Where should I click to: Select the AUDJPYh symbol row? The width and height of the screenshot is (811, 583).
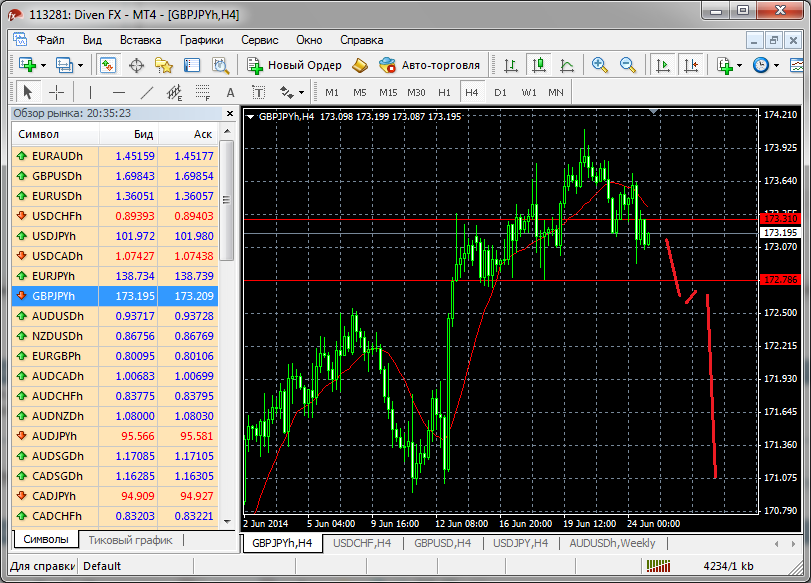115,436
